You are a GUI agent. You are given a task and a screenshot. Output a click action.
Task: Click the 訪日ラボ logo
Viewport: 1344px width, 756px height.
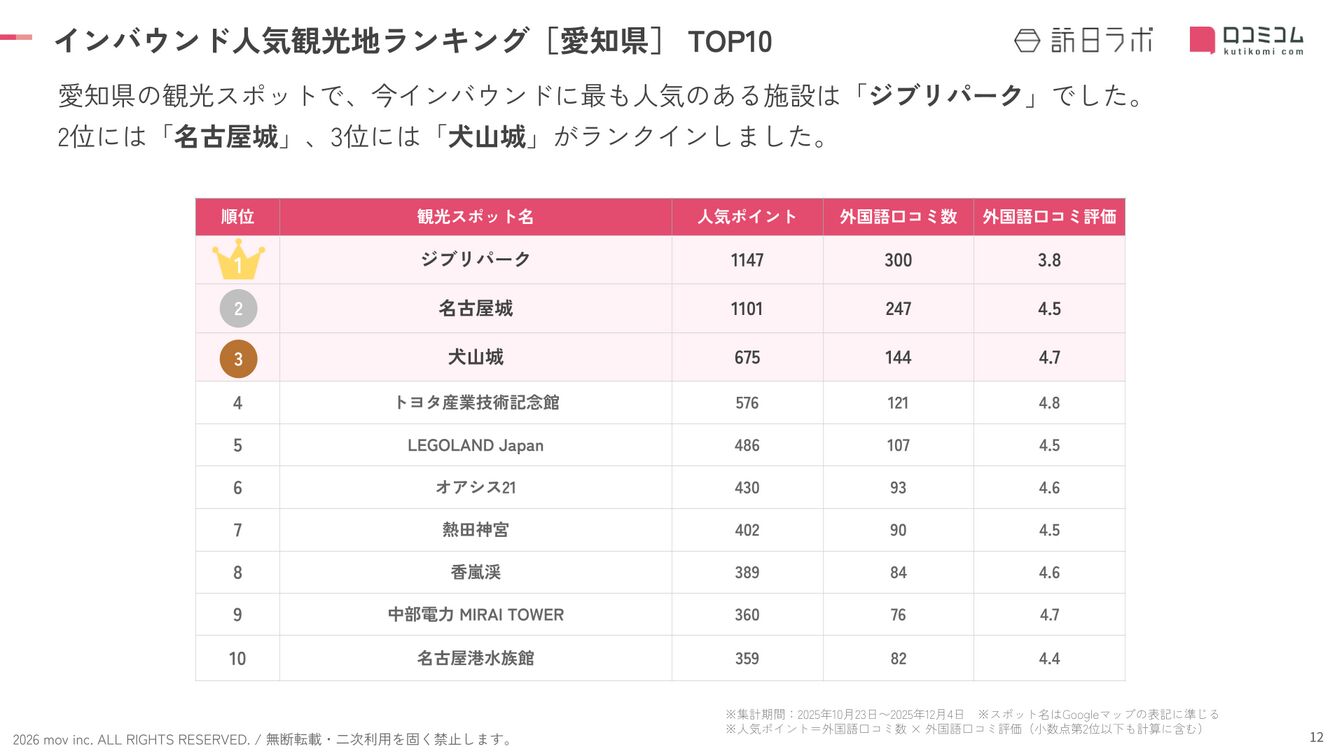click(1084, 40)
